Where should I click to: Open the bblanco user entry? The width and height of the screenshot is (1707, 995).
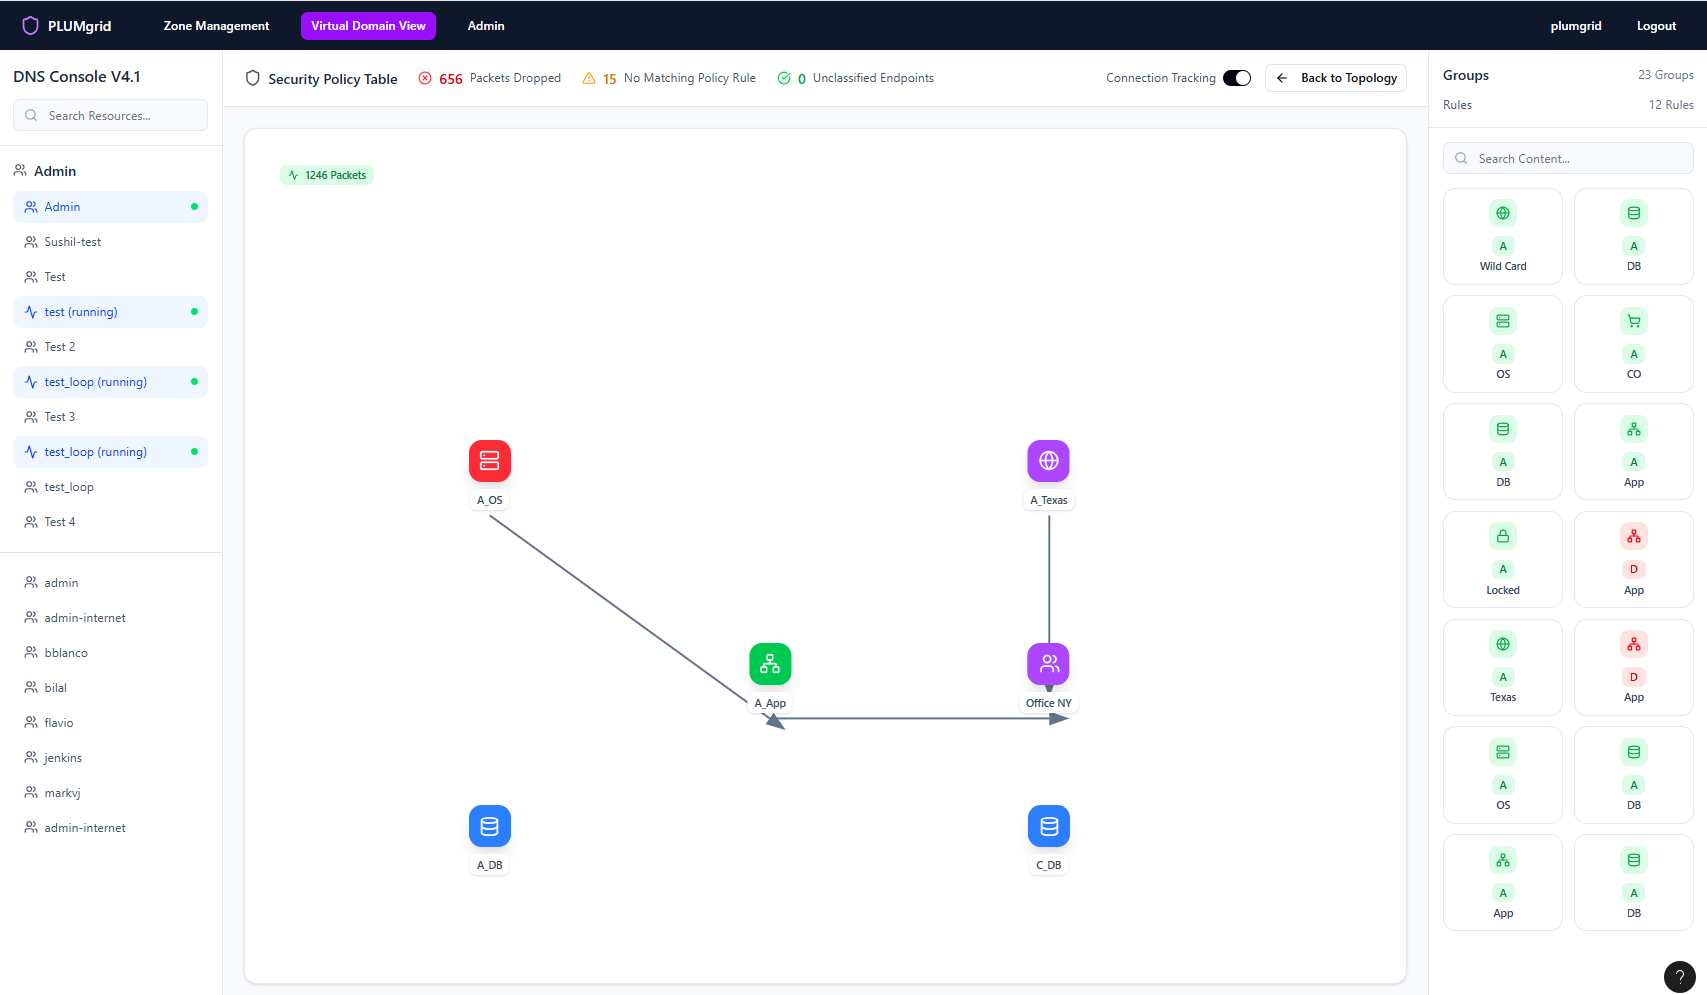(x=66, y=653)
